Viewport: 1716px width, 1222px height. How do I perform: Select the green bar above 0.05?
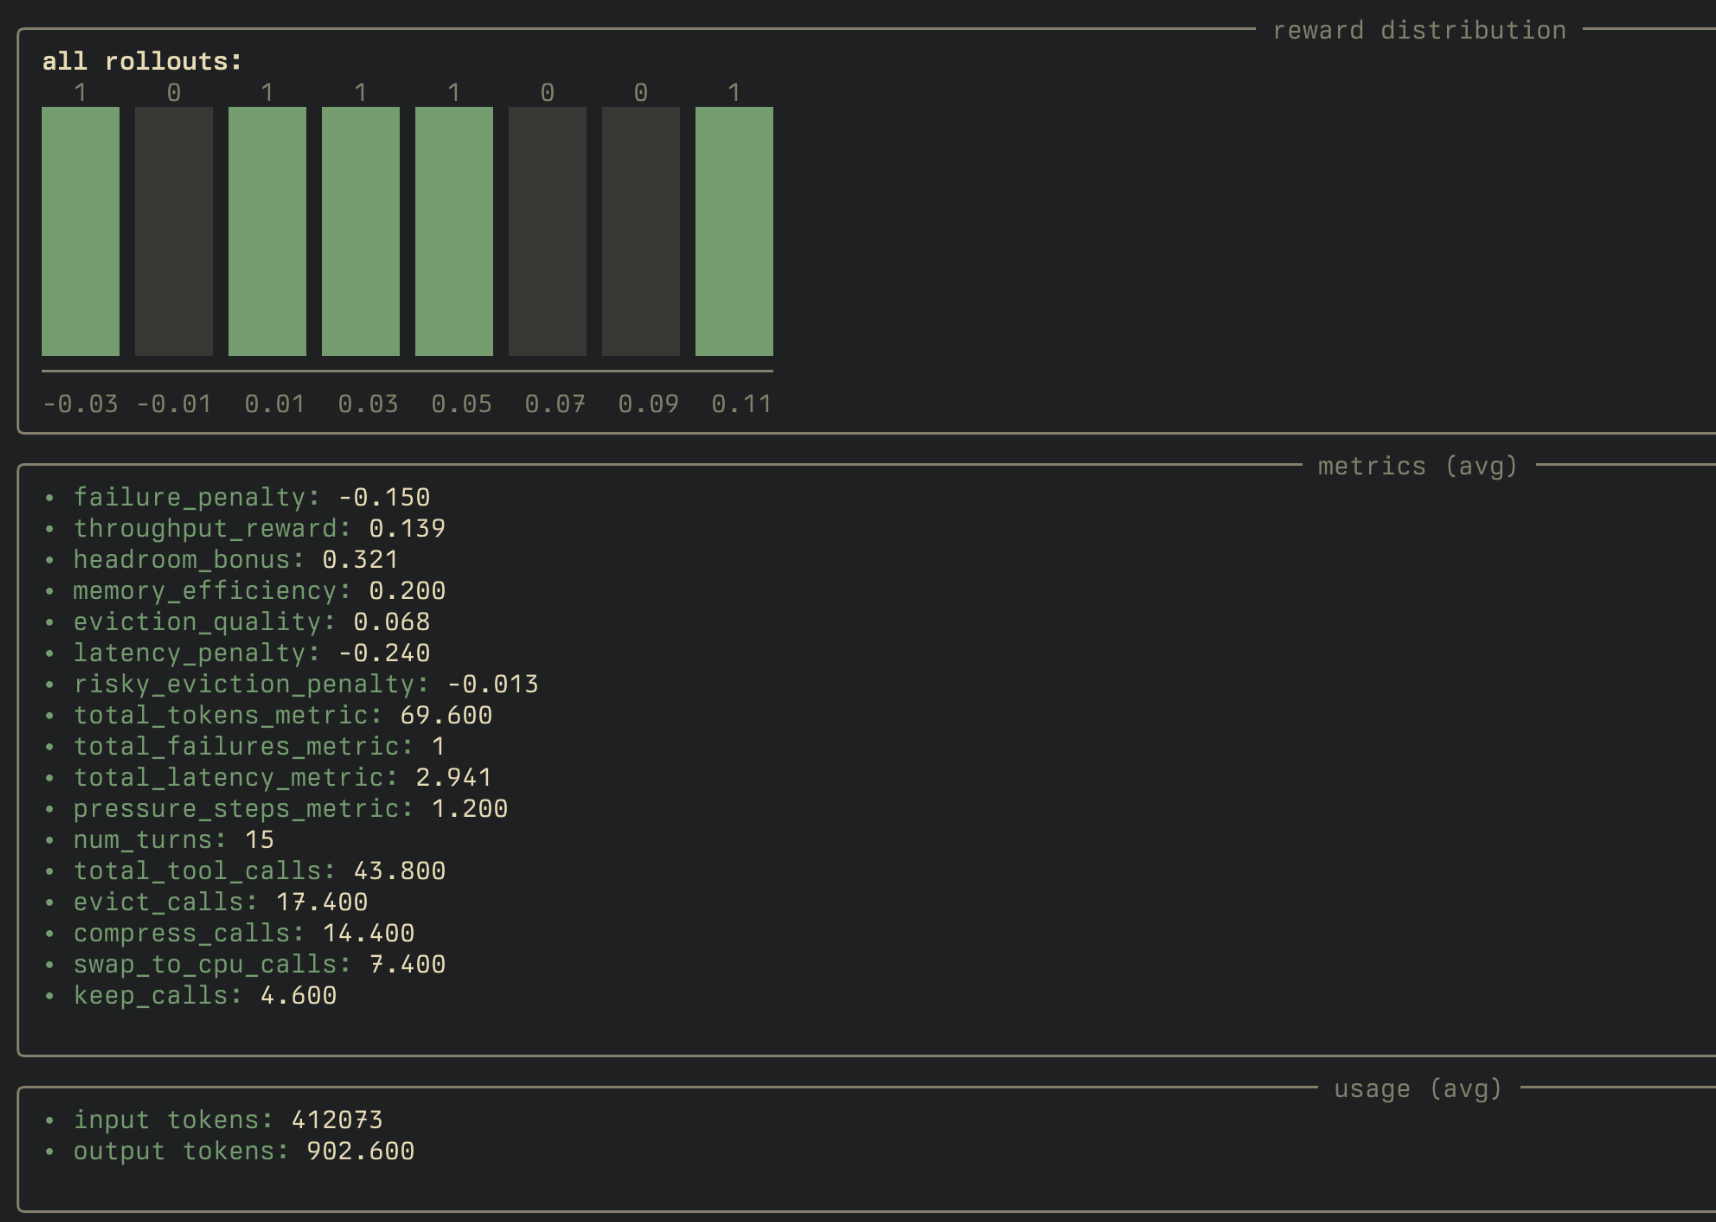click(x=454, y=231)
